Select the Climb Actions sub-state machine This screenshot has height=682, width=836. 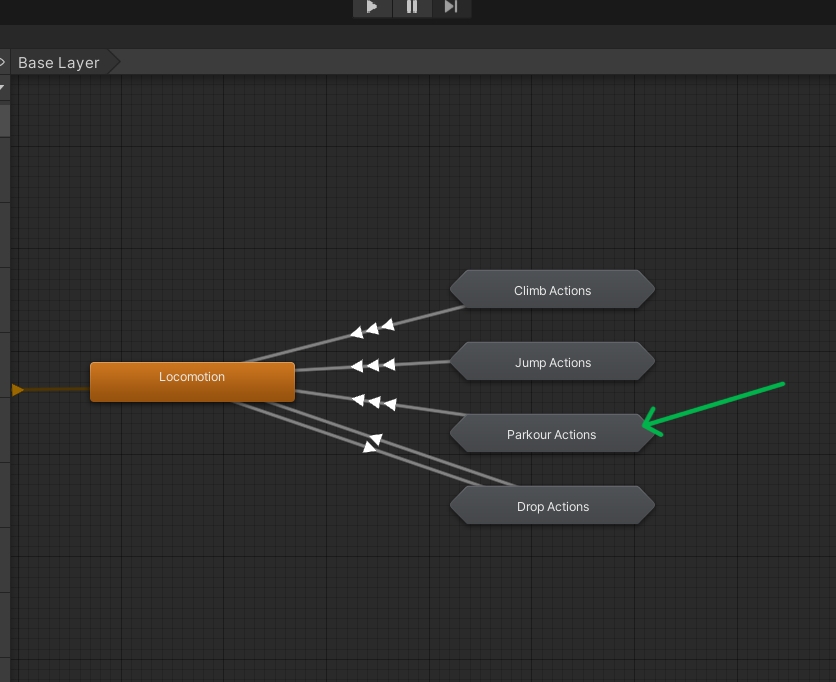pyautogui.click(x=552, y=290)
